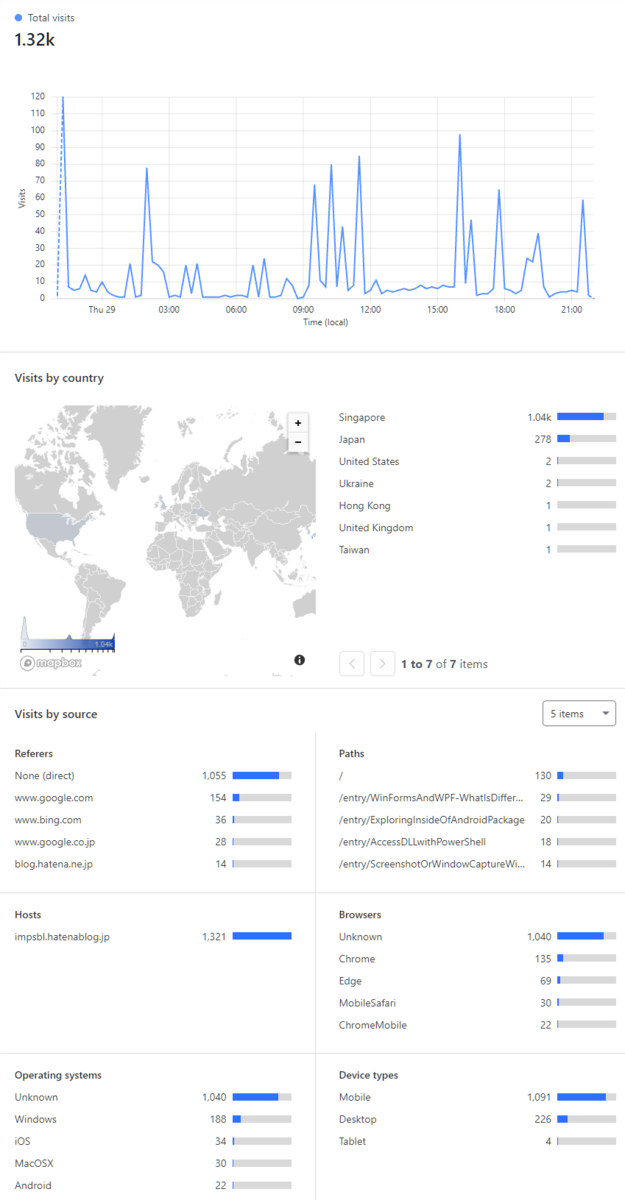Select Mobile device type row

pyautogui.click(x=477, y=1097)
